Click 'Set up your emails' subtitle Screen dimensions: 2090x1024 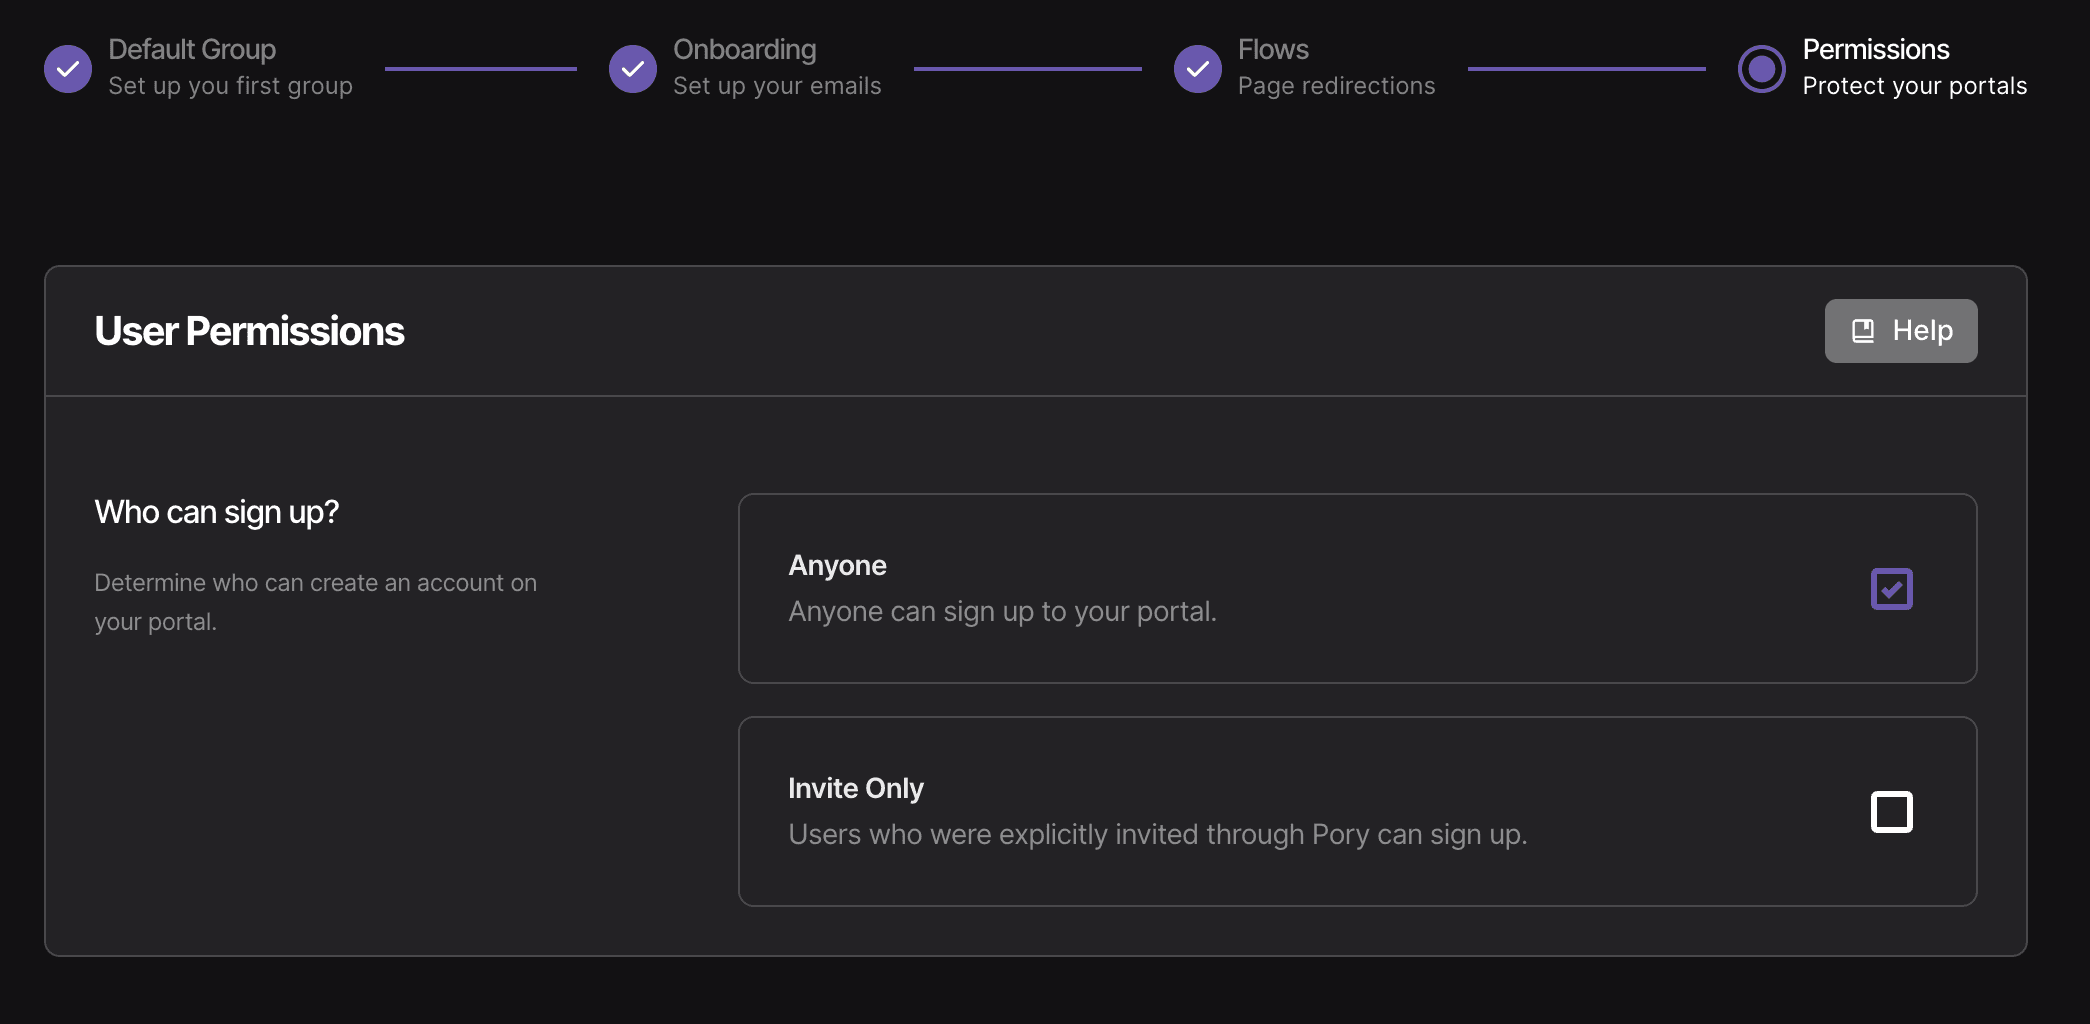pos(777,86)
